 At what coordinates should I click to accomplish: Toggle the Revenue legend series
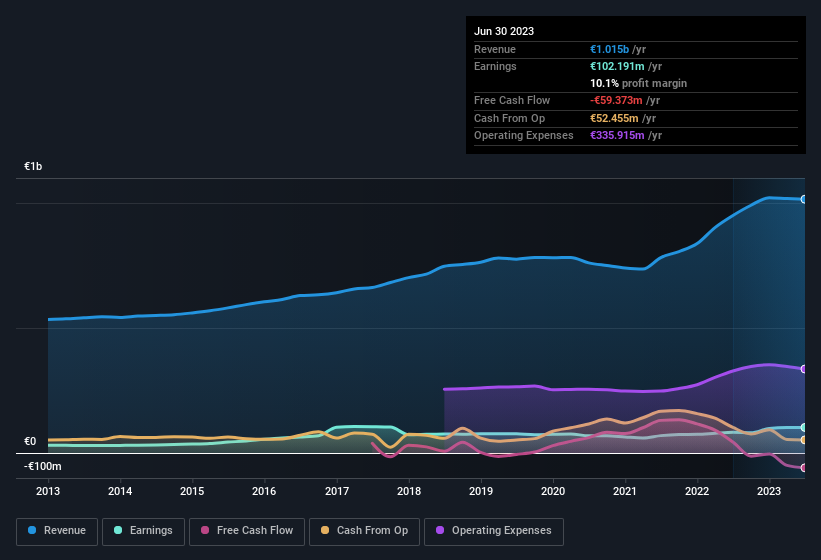[x=57, y=531]
